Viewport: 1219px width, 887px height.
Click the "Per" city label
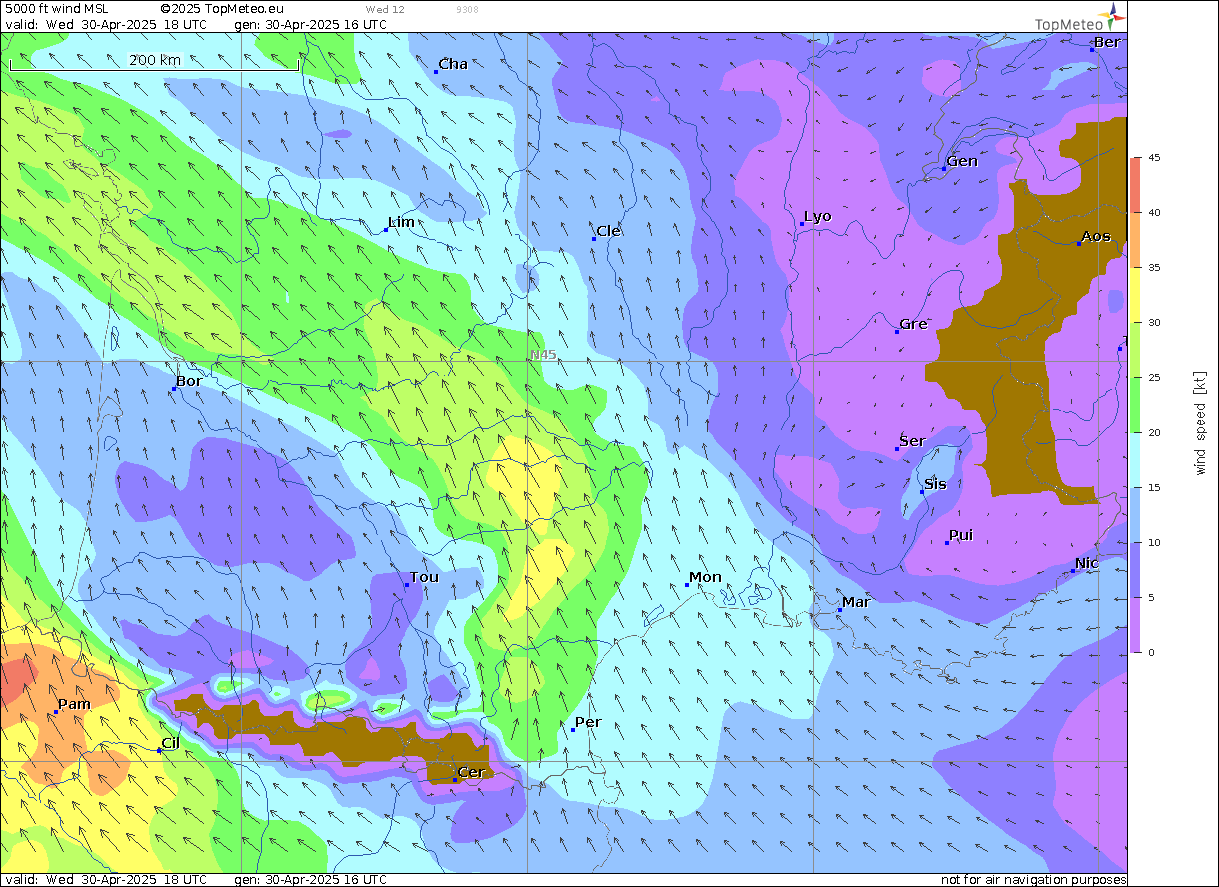click(588, 722)
